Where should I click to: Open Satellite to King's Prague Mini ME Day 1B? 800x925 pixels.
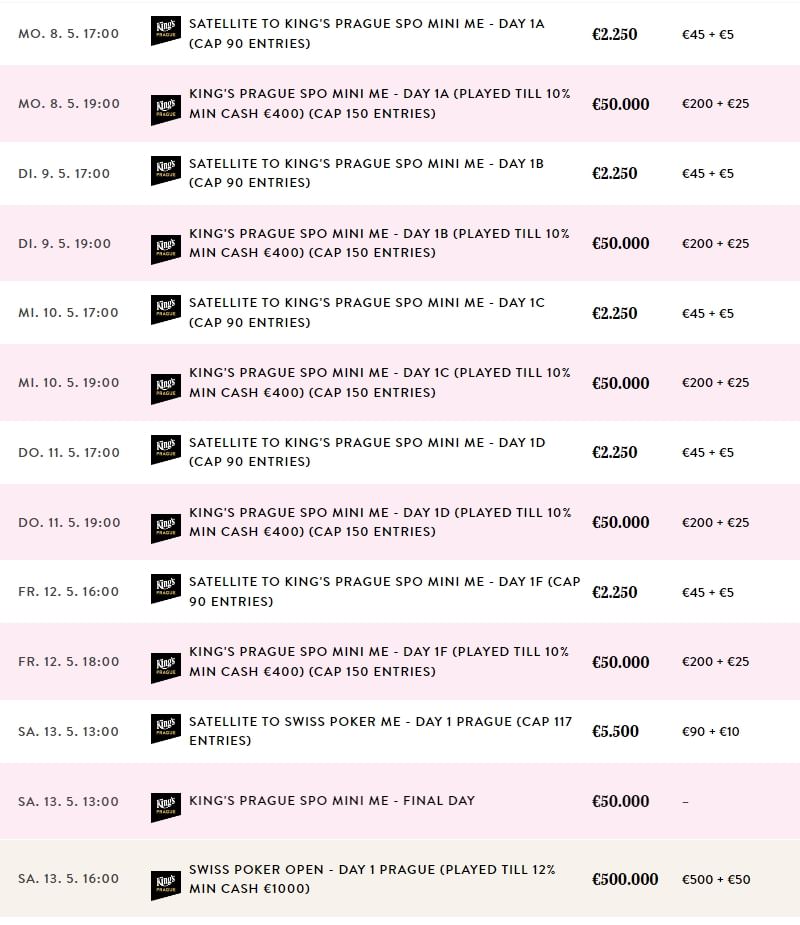tap(366, 173)
